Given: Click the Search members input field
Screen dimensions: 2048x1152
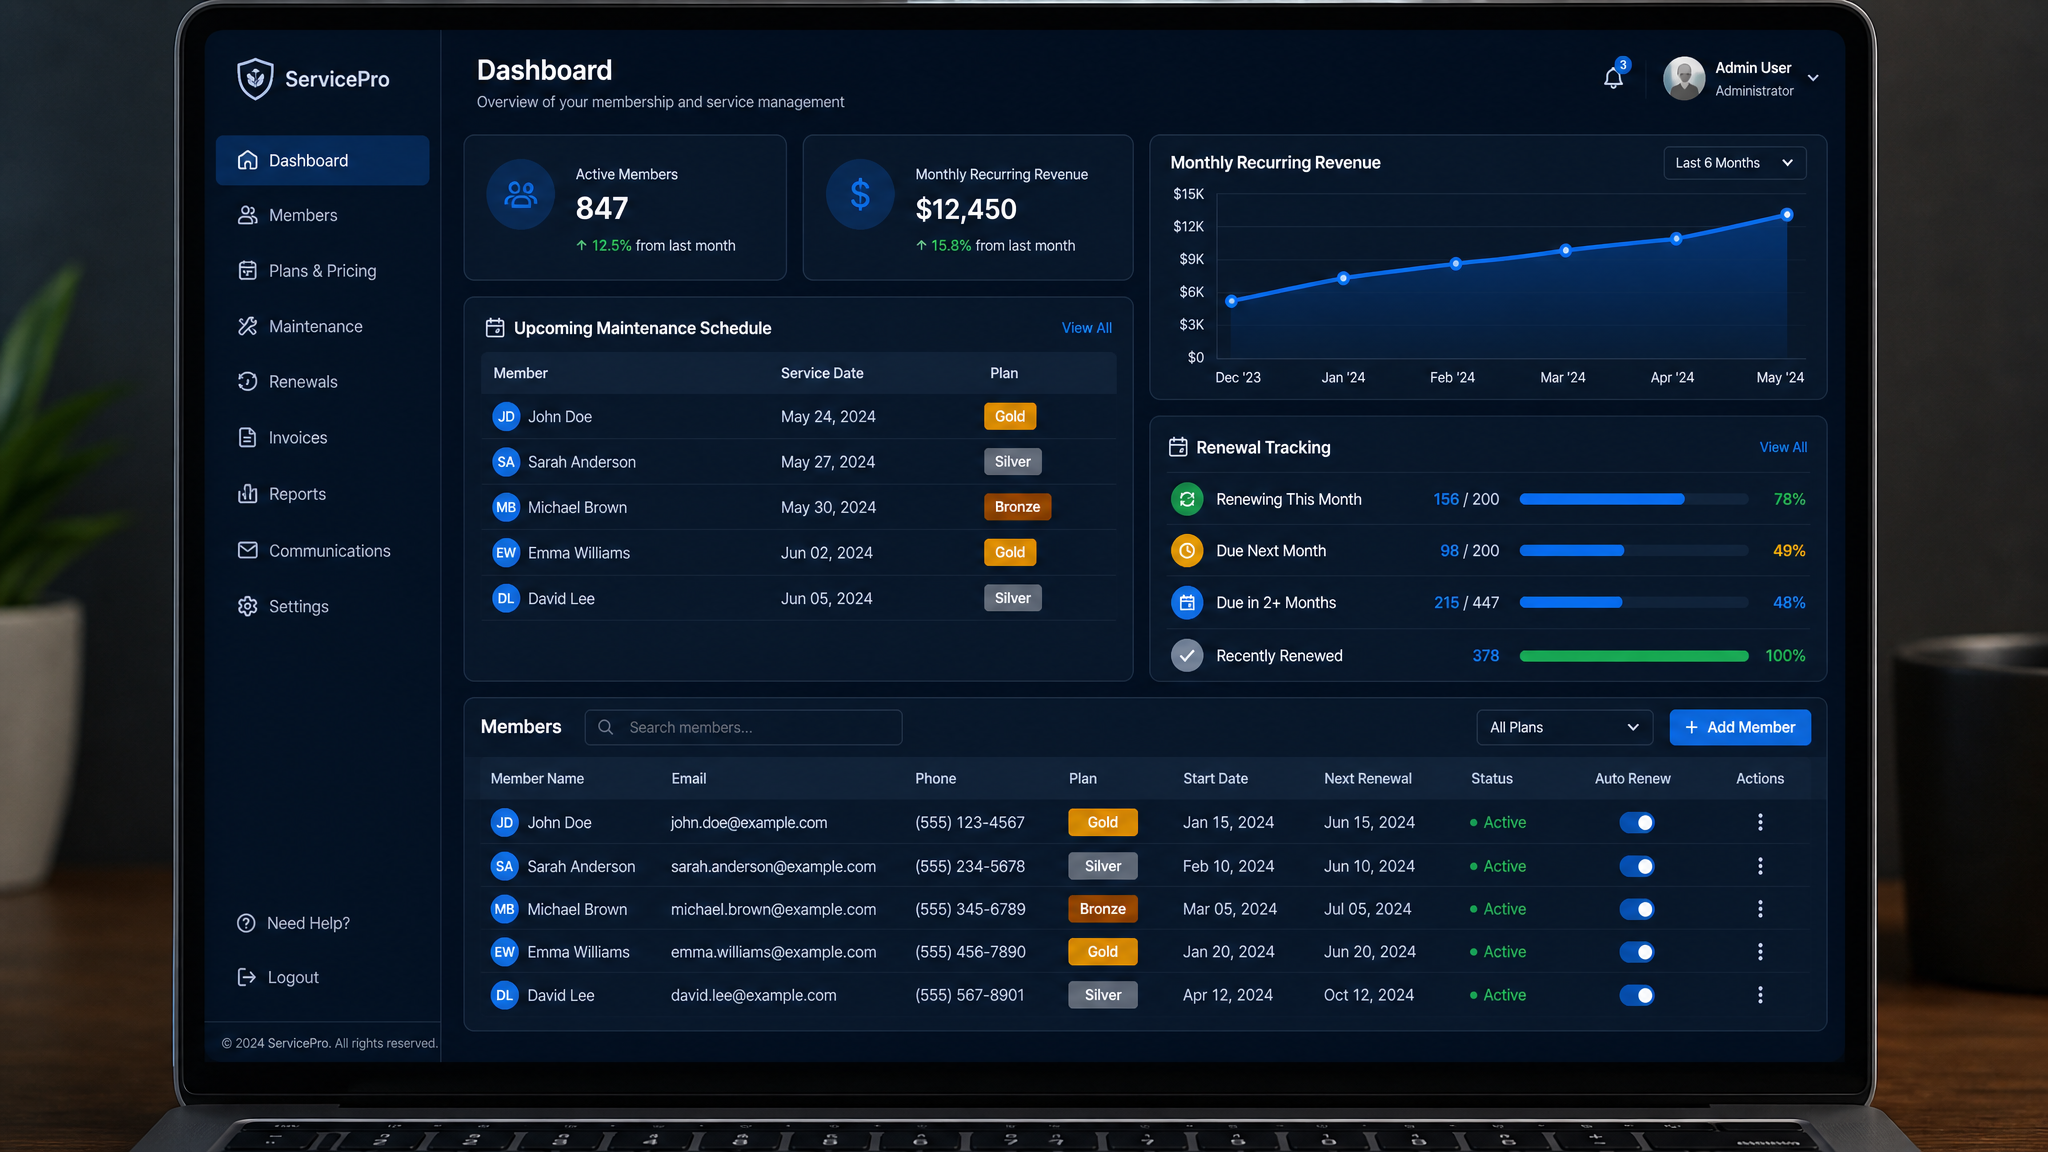Looking at the screenshot, I should (x=743, y=727).
